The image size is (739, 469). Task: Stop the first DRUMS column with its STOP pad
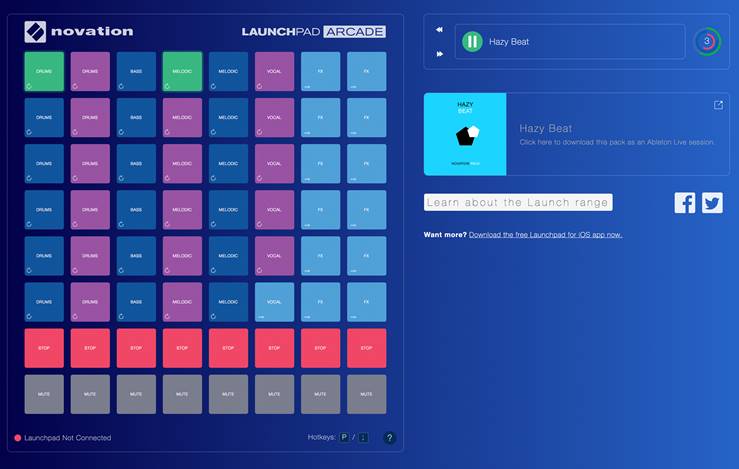tap(44, 348)
